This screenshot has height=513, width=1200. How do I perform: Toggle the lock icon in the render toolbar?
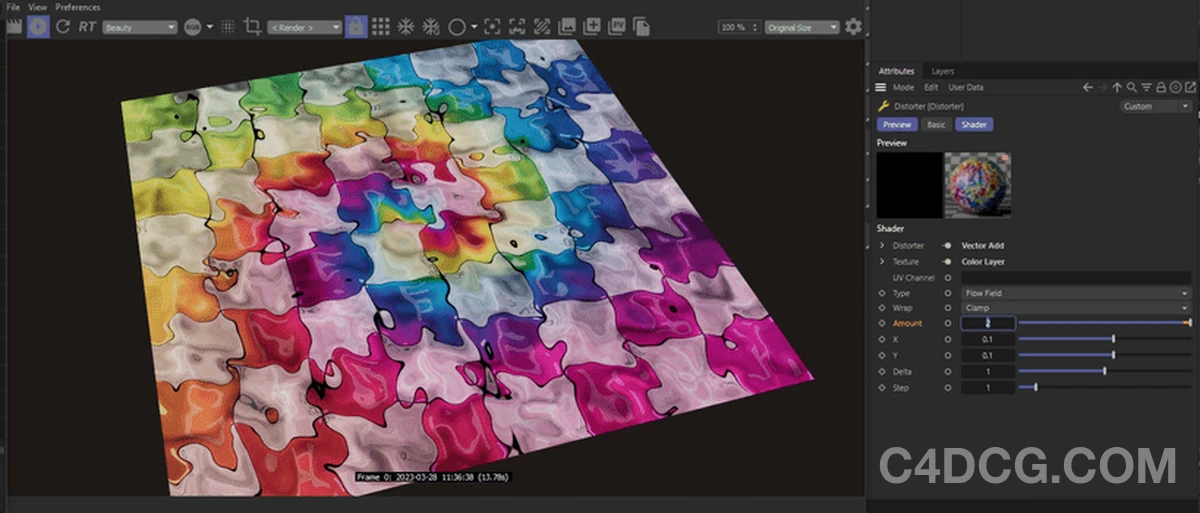[355, 27]
